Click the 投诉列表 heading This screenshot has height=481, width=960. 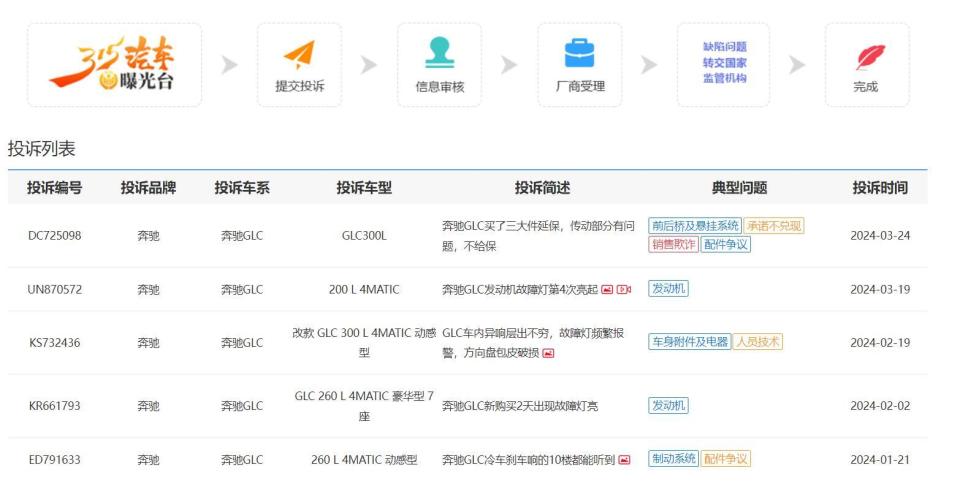41,149
